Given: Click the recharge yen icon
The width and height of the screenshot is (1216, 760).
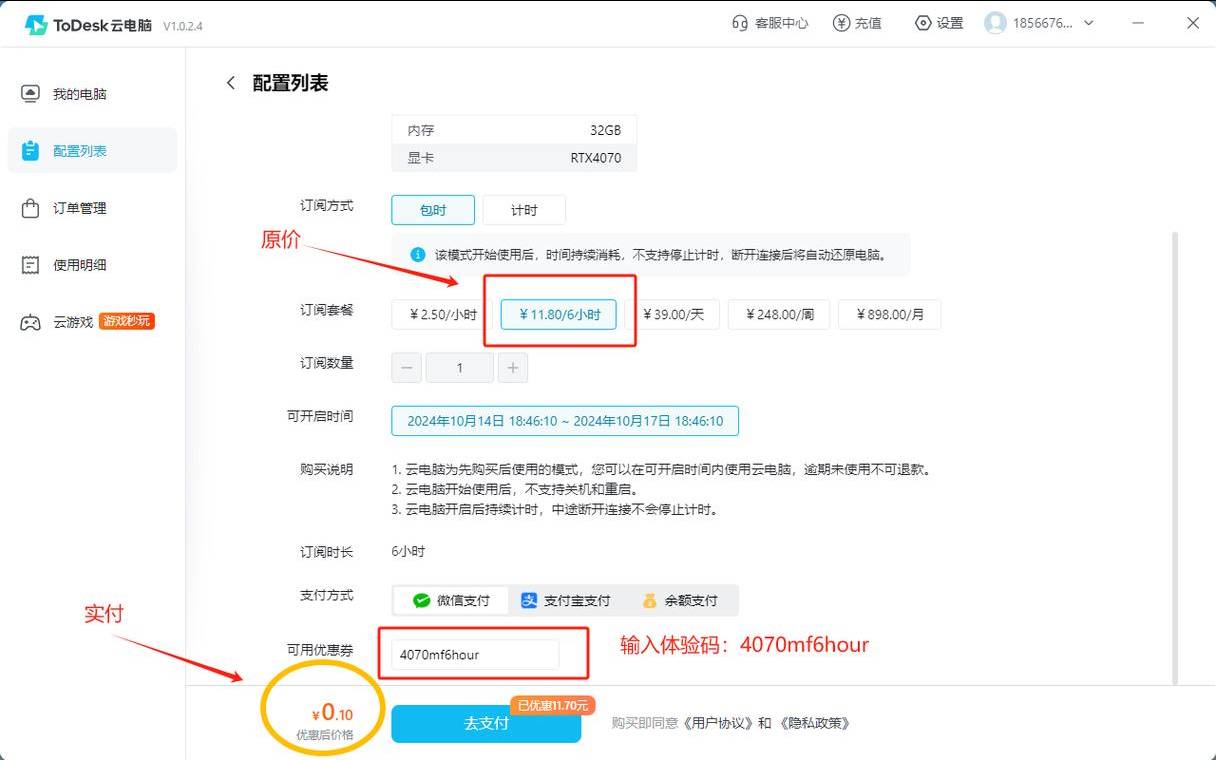Looking at the screenshot, I should pyautogui.click(x=842, y=23).
